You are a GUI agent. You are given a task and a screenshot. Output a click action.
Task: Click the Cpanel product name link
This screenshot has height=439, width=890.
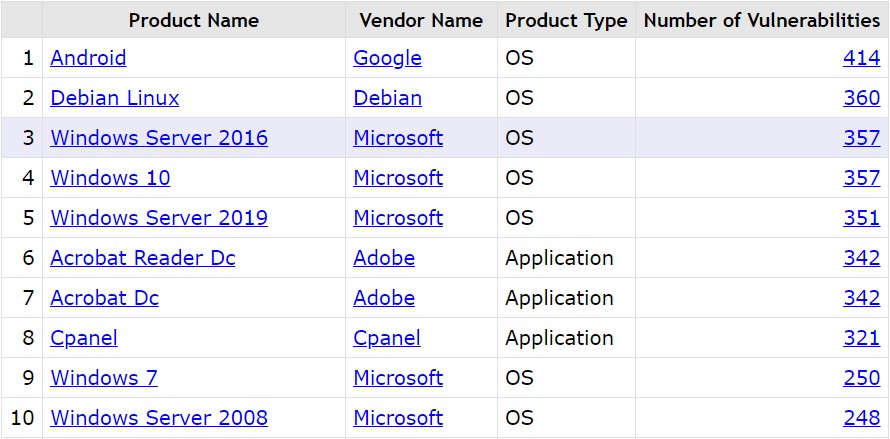[84, 338]
